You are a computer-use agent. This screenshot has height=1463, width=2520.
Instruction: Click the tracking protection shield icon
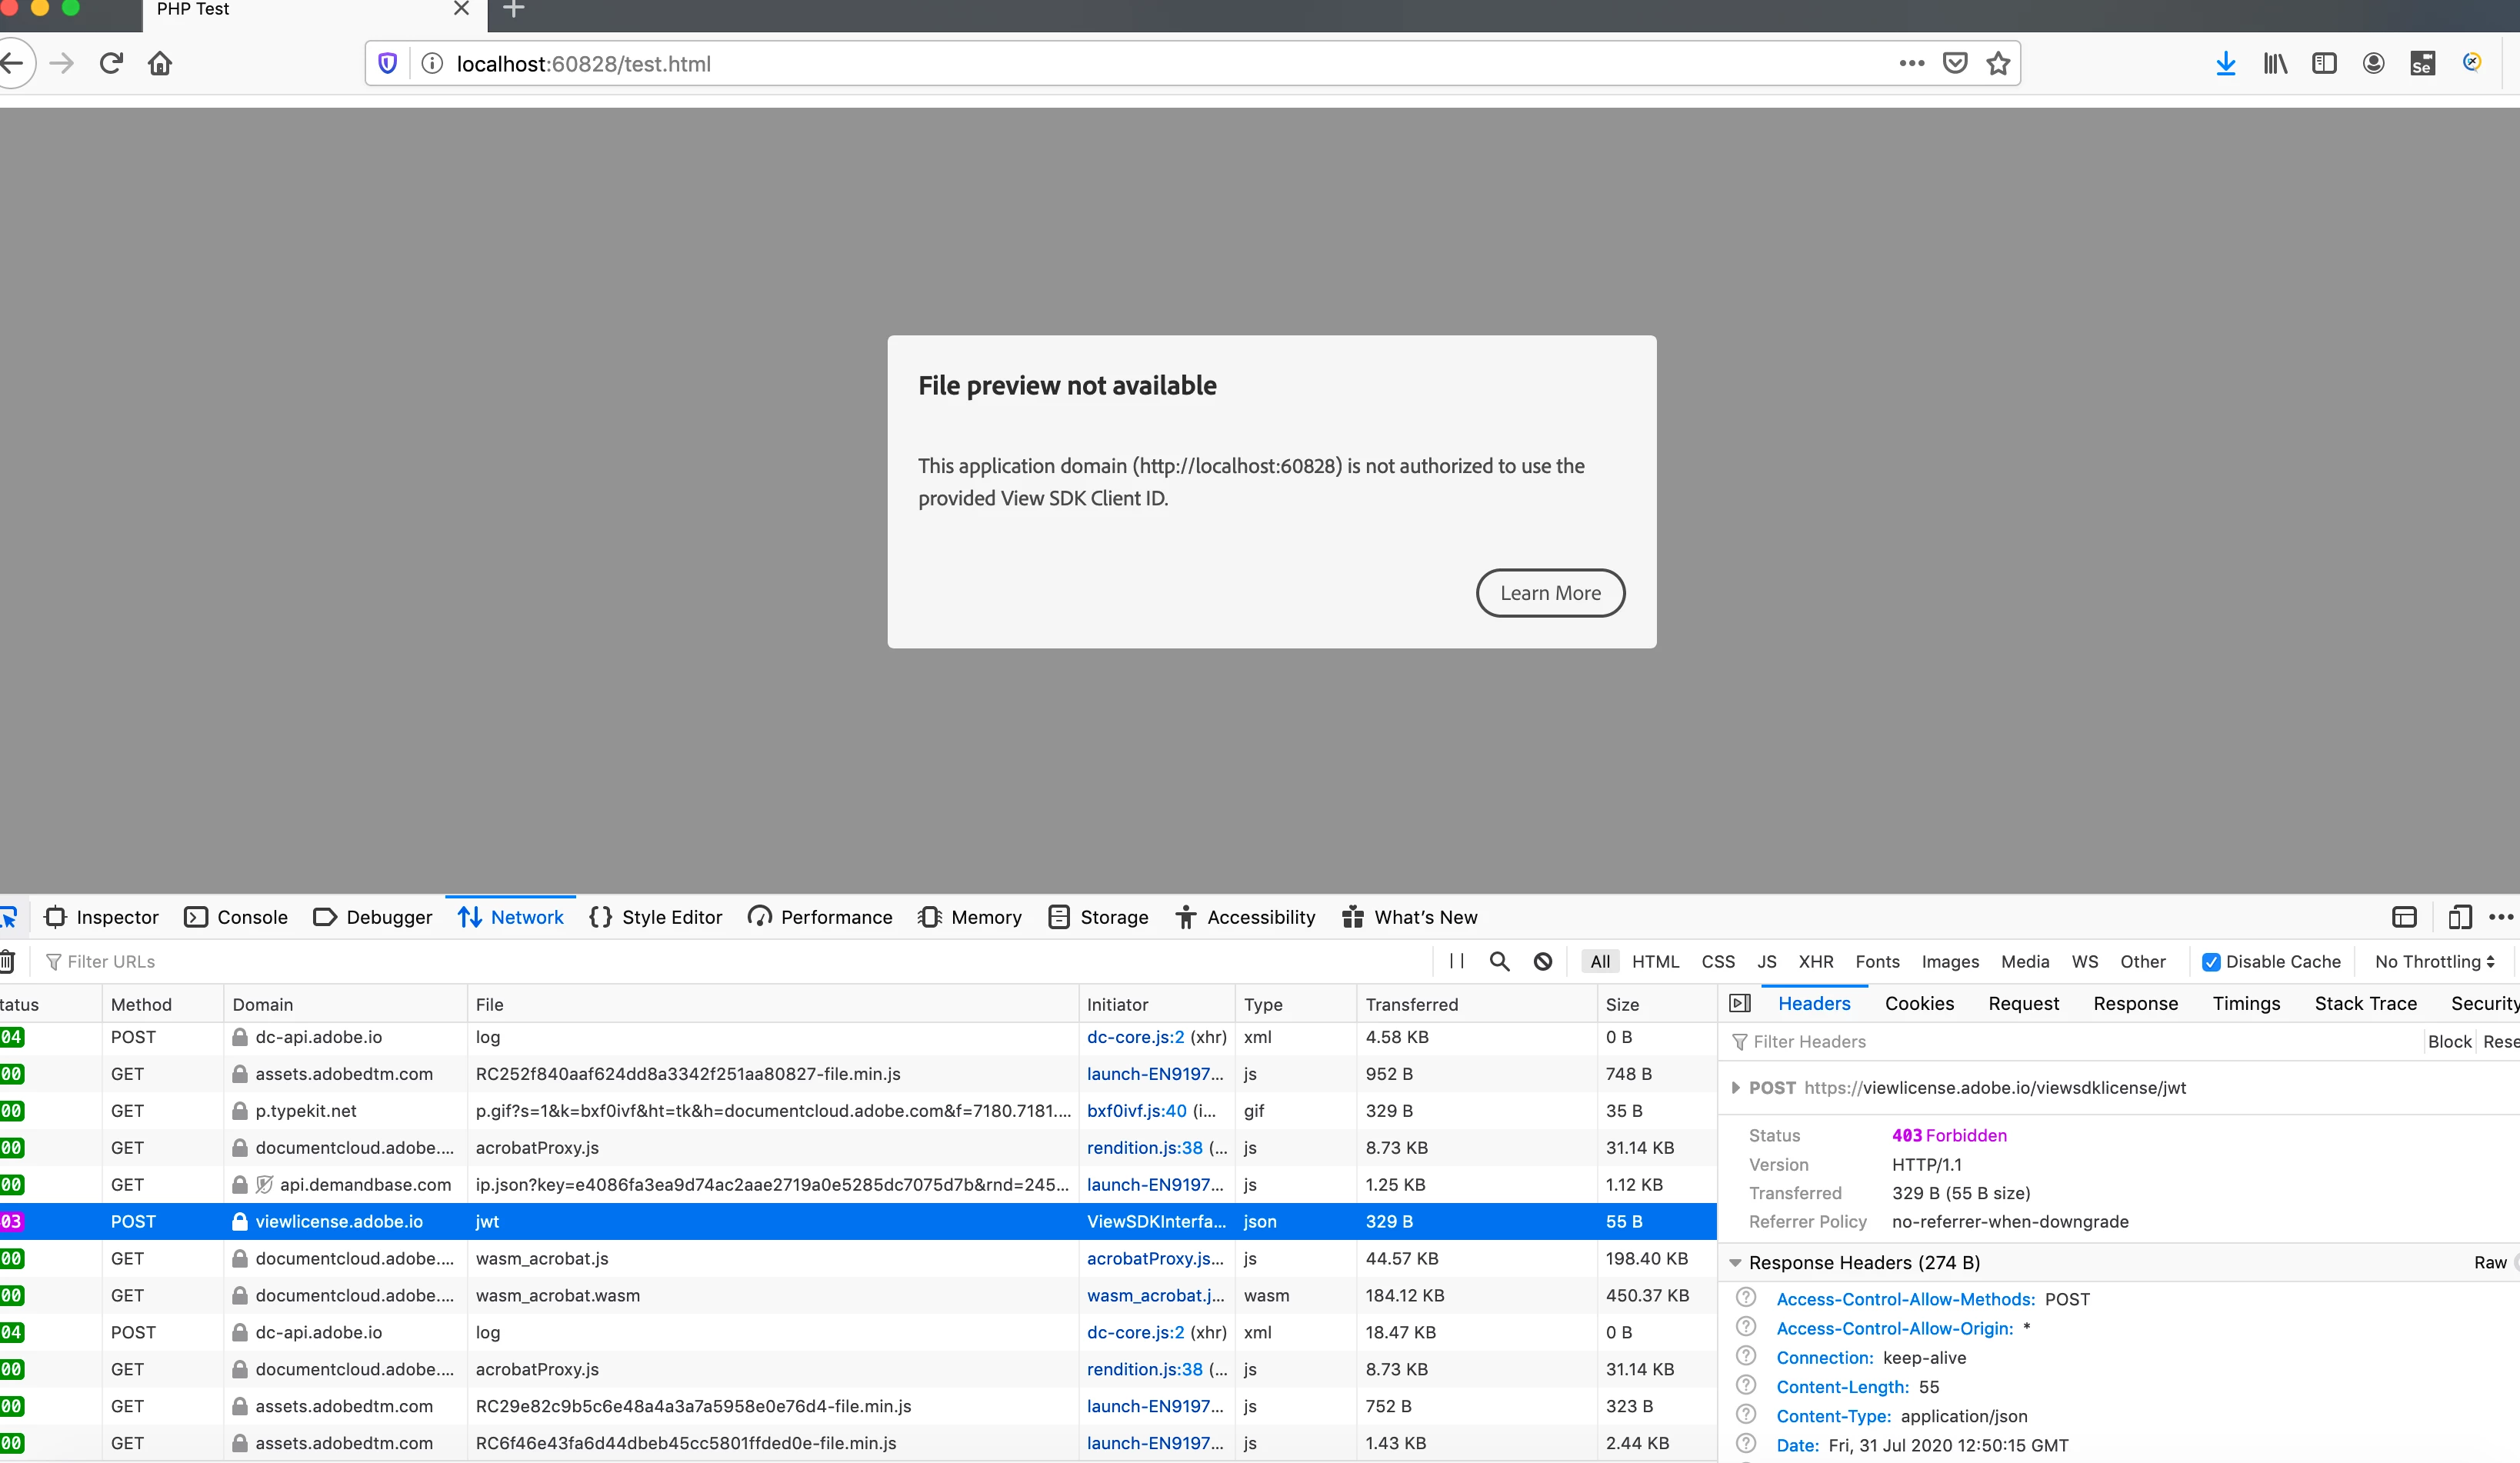[x=388, y=63]
